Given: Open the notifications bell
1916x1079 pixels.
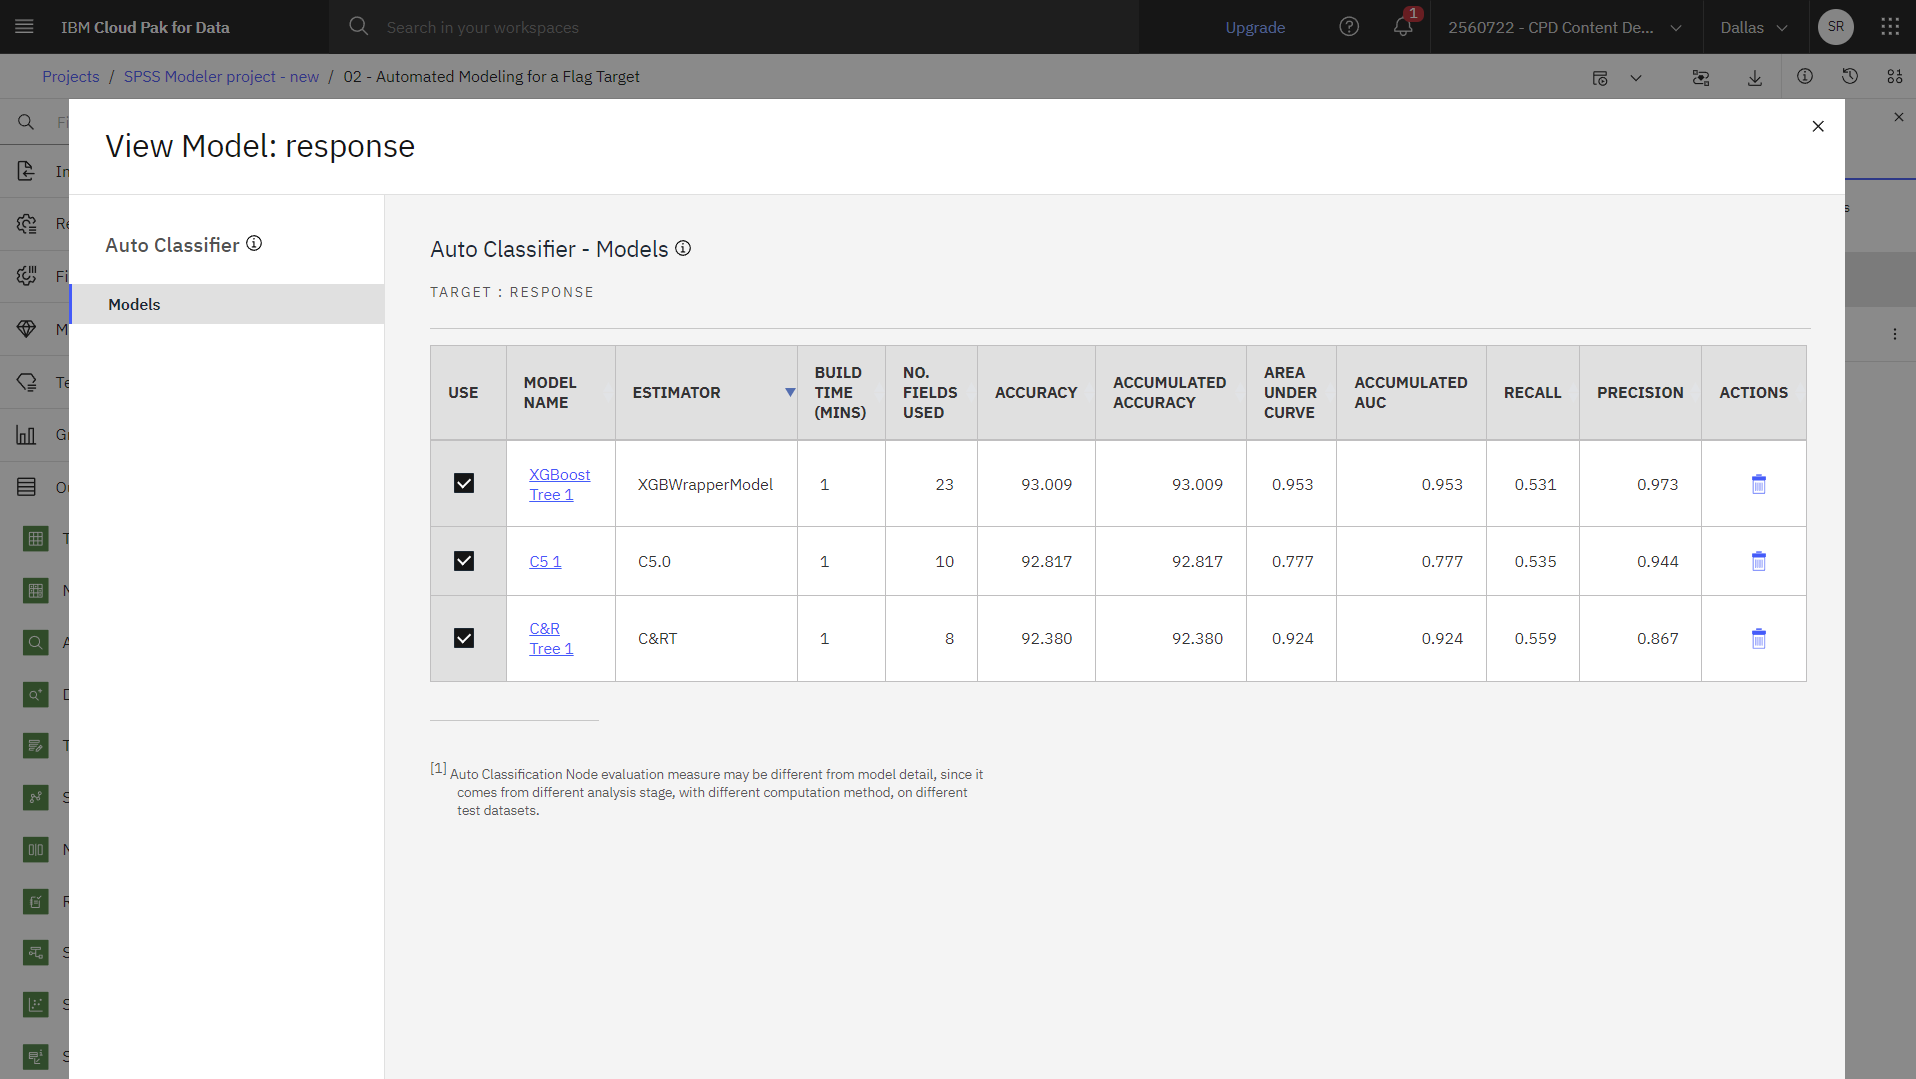Looking at the screenshot, I should tap(1403, 27).
